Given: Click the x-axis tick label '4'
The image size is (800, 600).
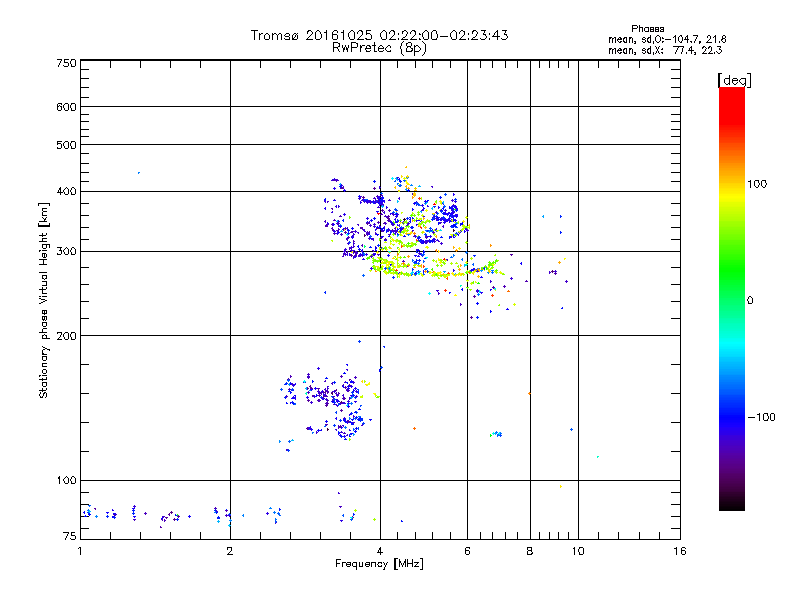Looking at the screenshot, I should (x=380, y=551).
